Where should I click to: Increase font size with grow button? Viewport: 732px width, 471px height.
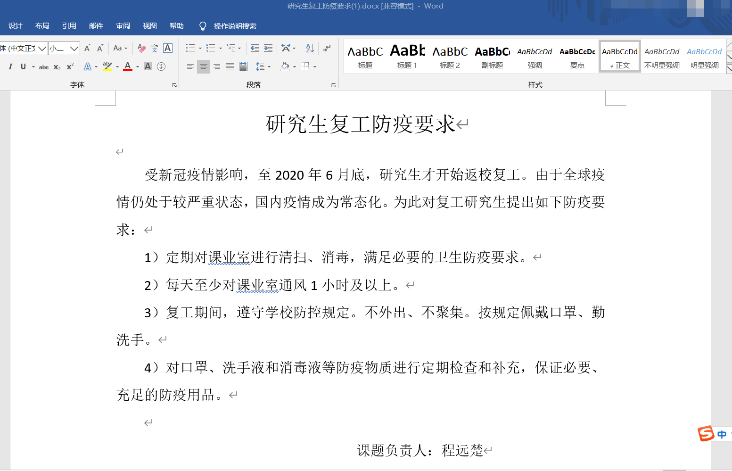87,48
